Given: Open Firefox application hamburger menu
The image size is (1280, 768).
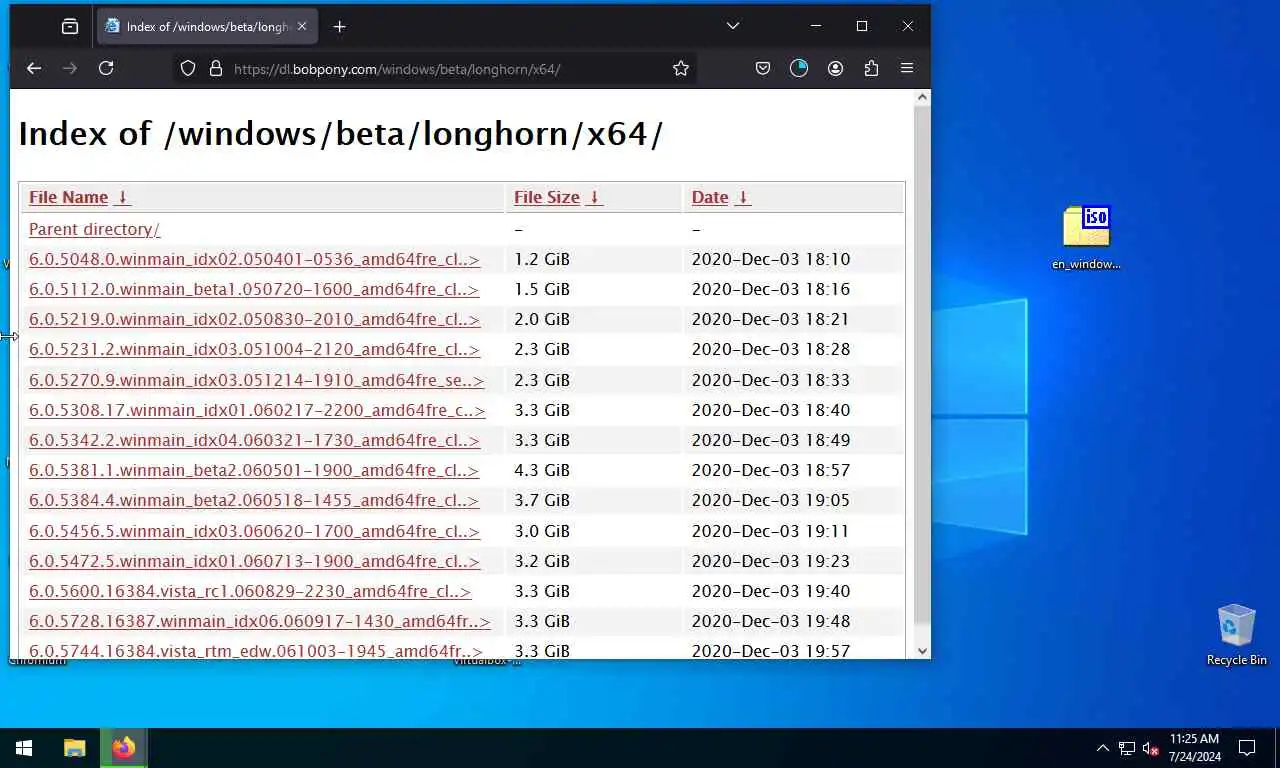Looking at the screenshot, I should click(907, 69).
